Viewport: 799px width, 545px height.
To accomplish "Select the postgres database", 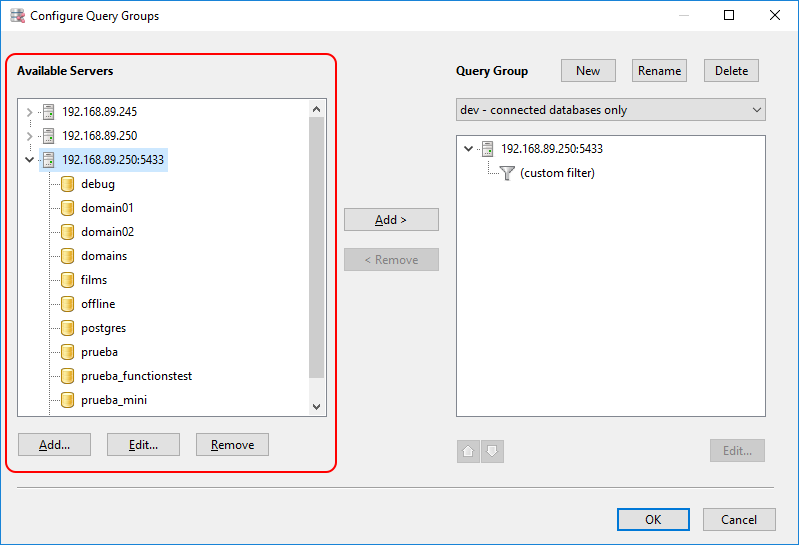I will point(103,328).
